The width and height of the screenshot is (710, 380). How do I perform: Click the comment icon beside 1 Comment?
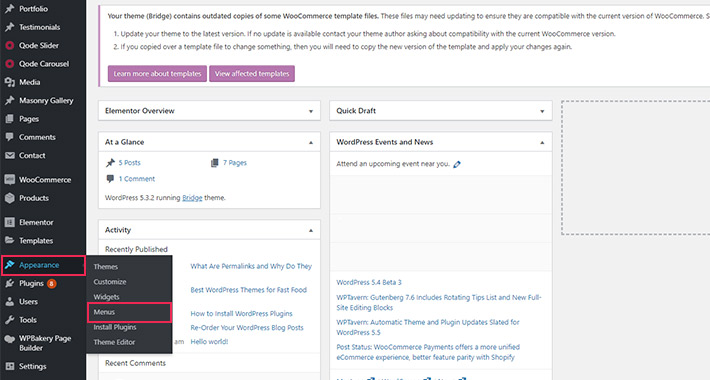point(110,178)
